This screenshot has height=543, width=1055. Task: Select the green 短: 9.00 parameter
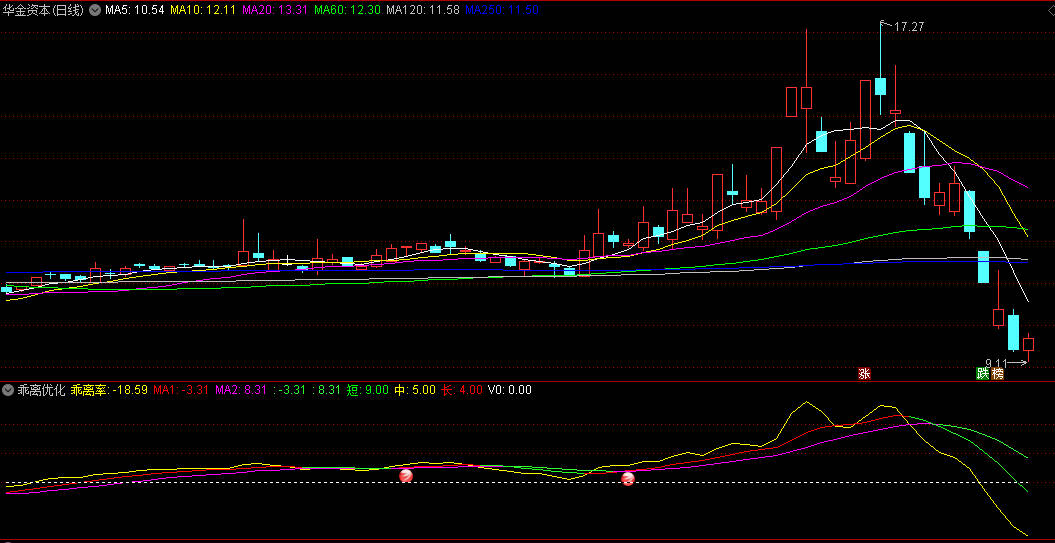pos(367,390)
